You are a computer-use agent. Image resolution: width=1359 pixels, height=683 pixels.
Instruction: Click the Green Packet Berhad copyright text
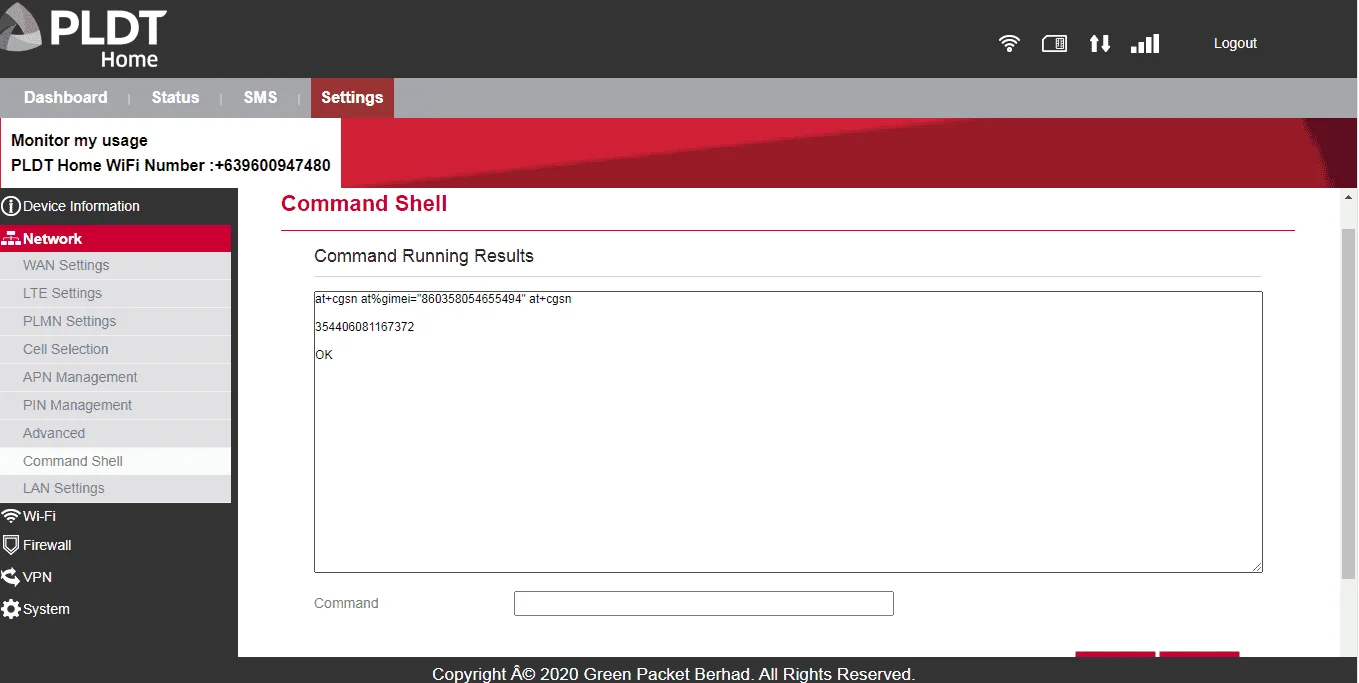point(673,674)
